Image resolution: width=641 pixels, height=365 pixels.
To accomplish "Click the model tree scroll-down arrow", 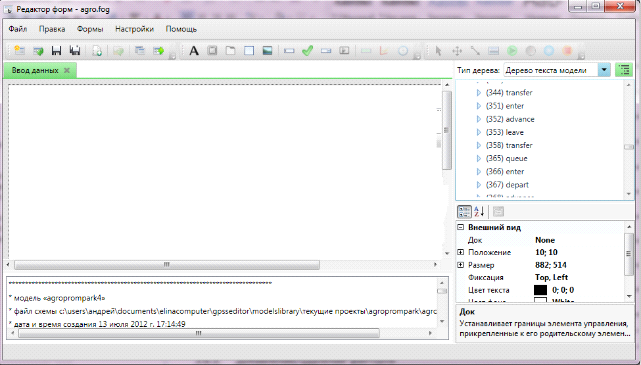I will 629,194.
